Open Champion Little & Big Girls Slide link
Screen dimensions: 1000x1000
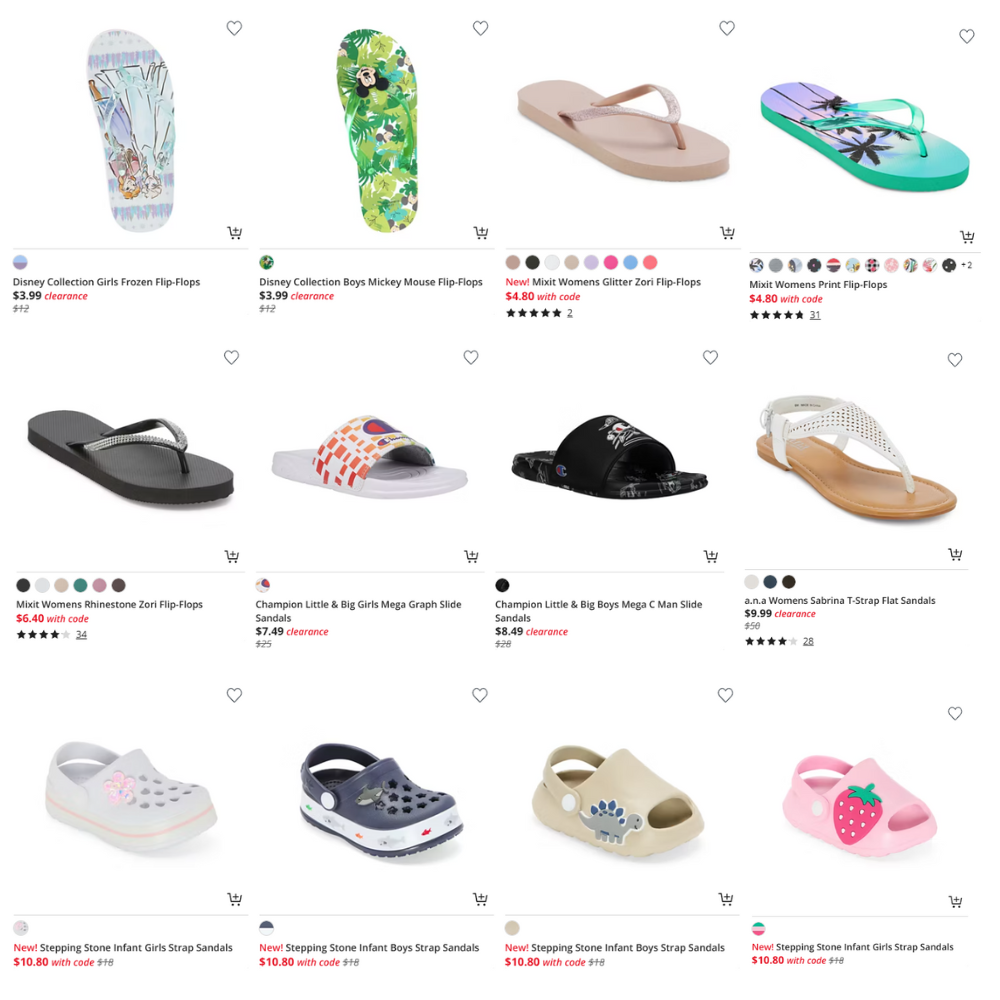[x=358, y=611]
